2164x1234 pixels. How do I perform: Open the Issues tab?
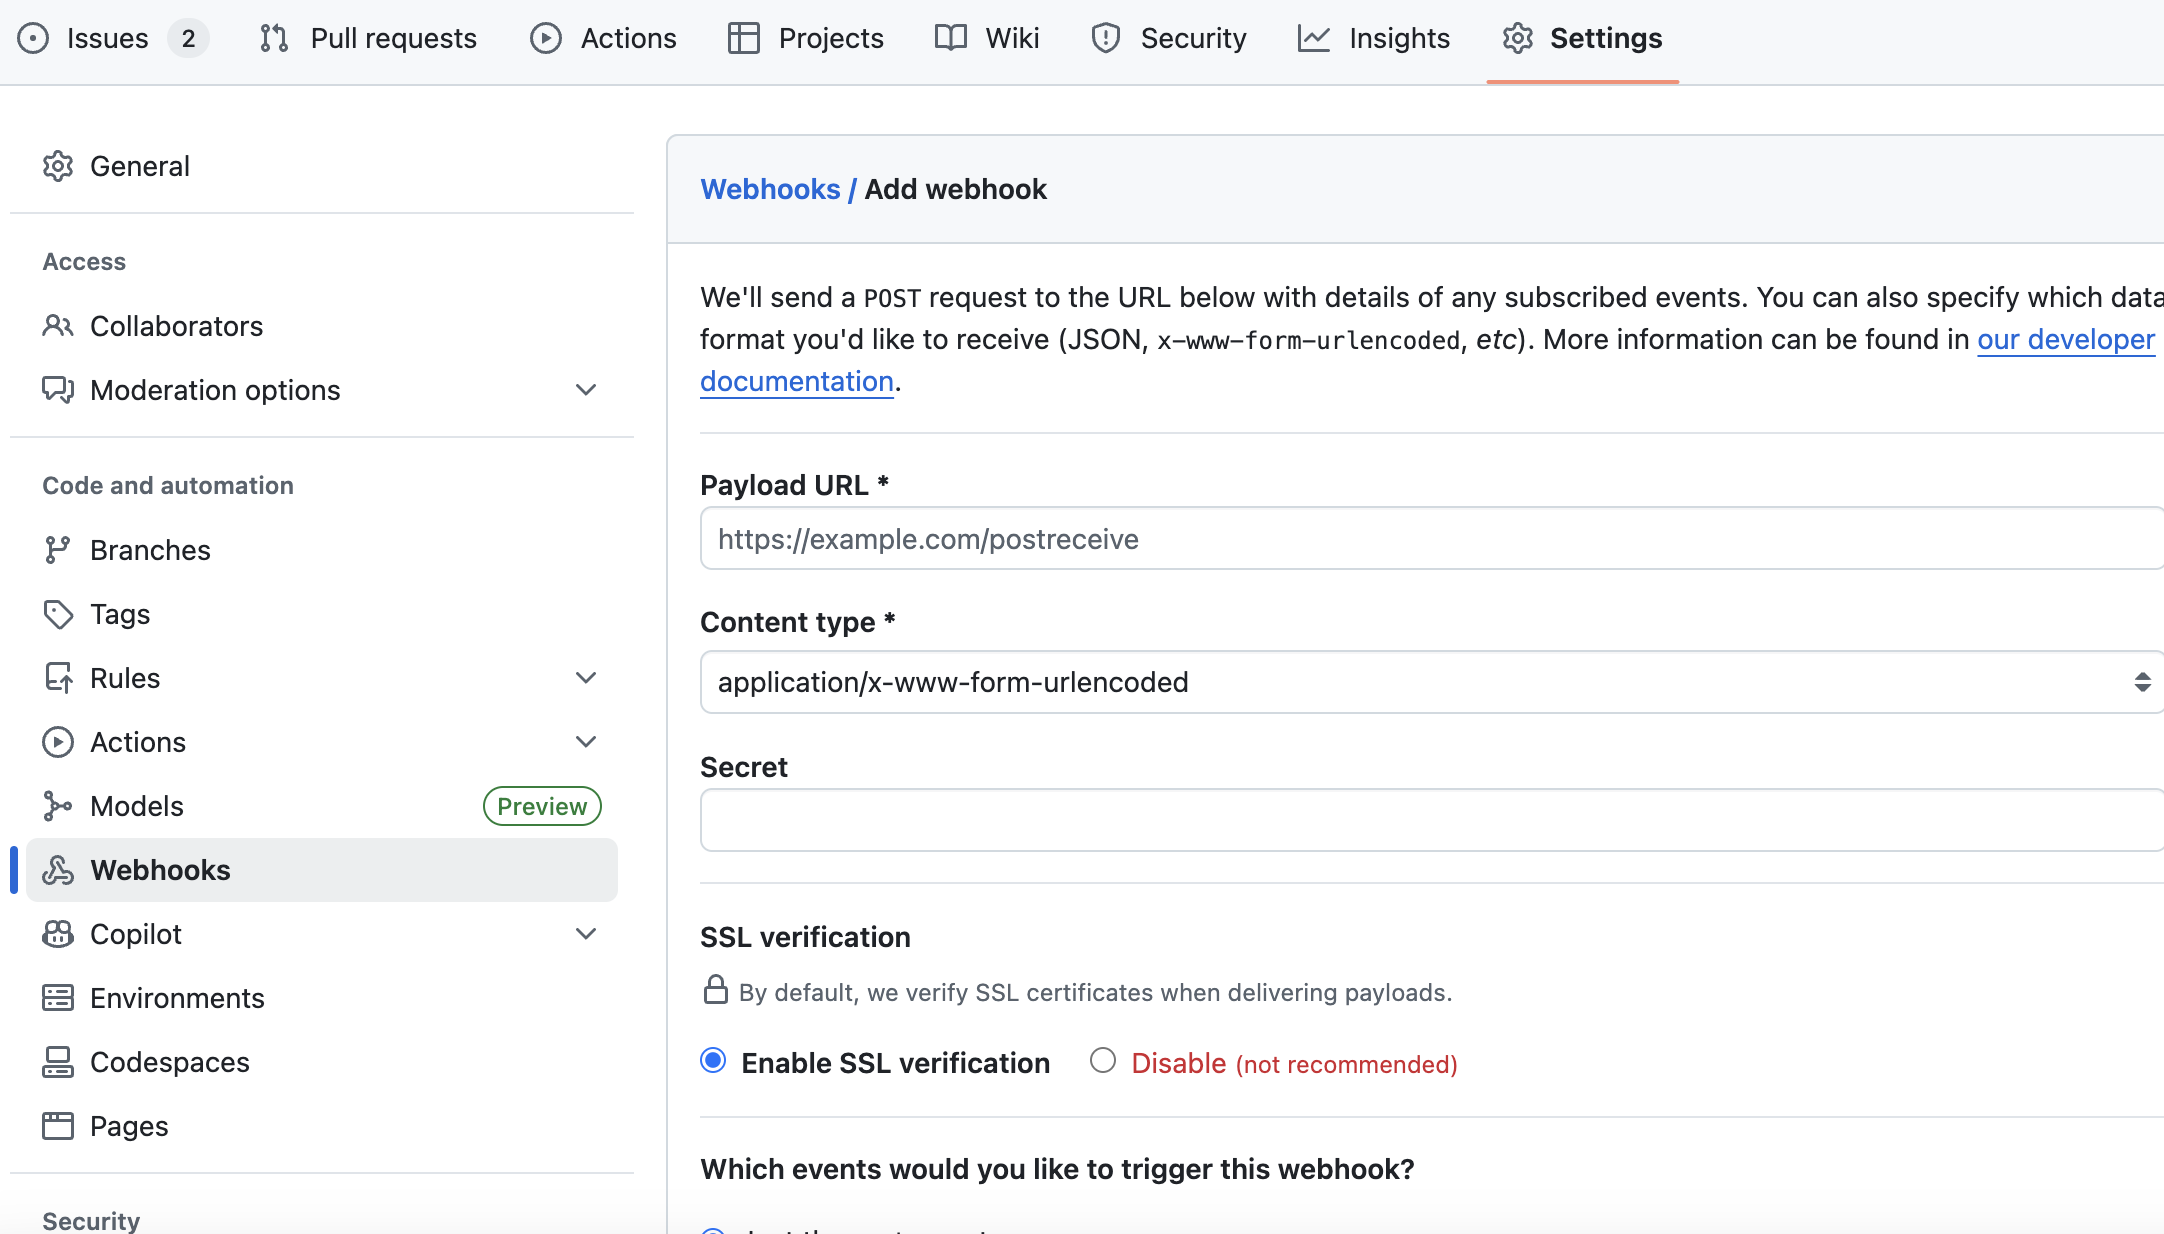pyautogui.click(x=108, y=38)
